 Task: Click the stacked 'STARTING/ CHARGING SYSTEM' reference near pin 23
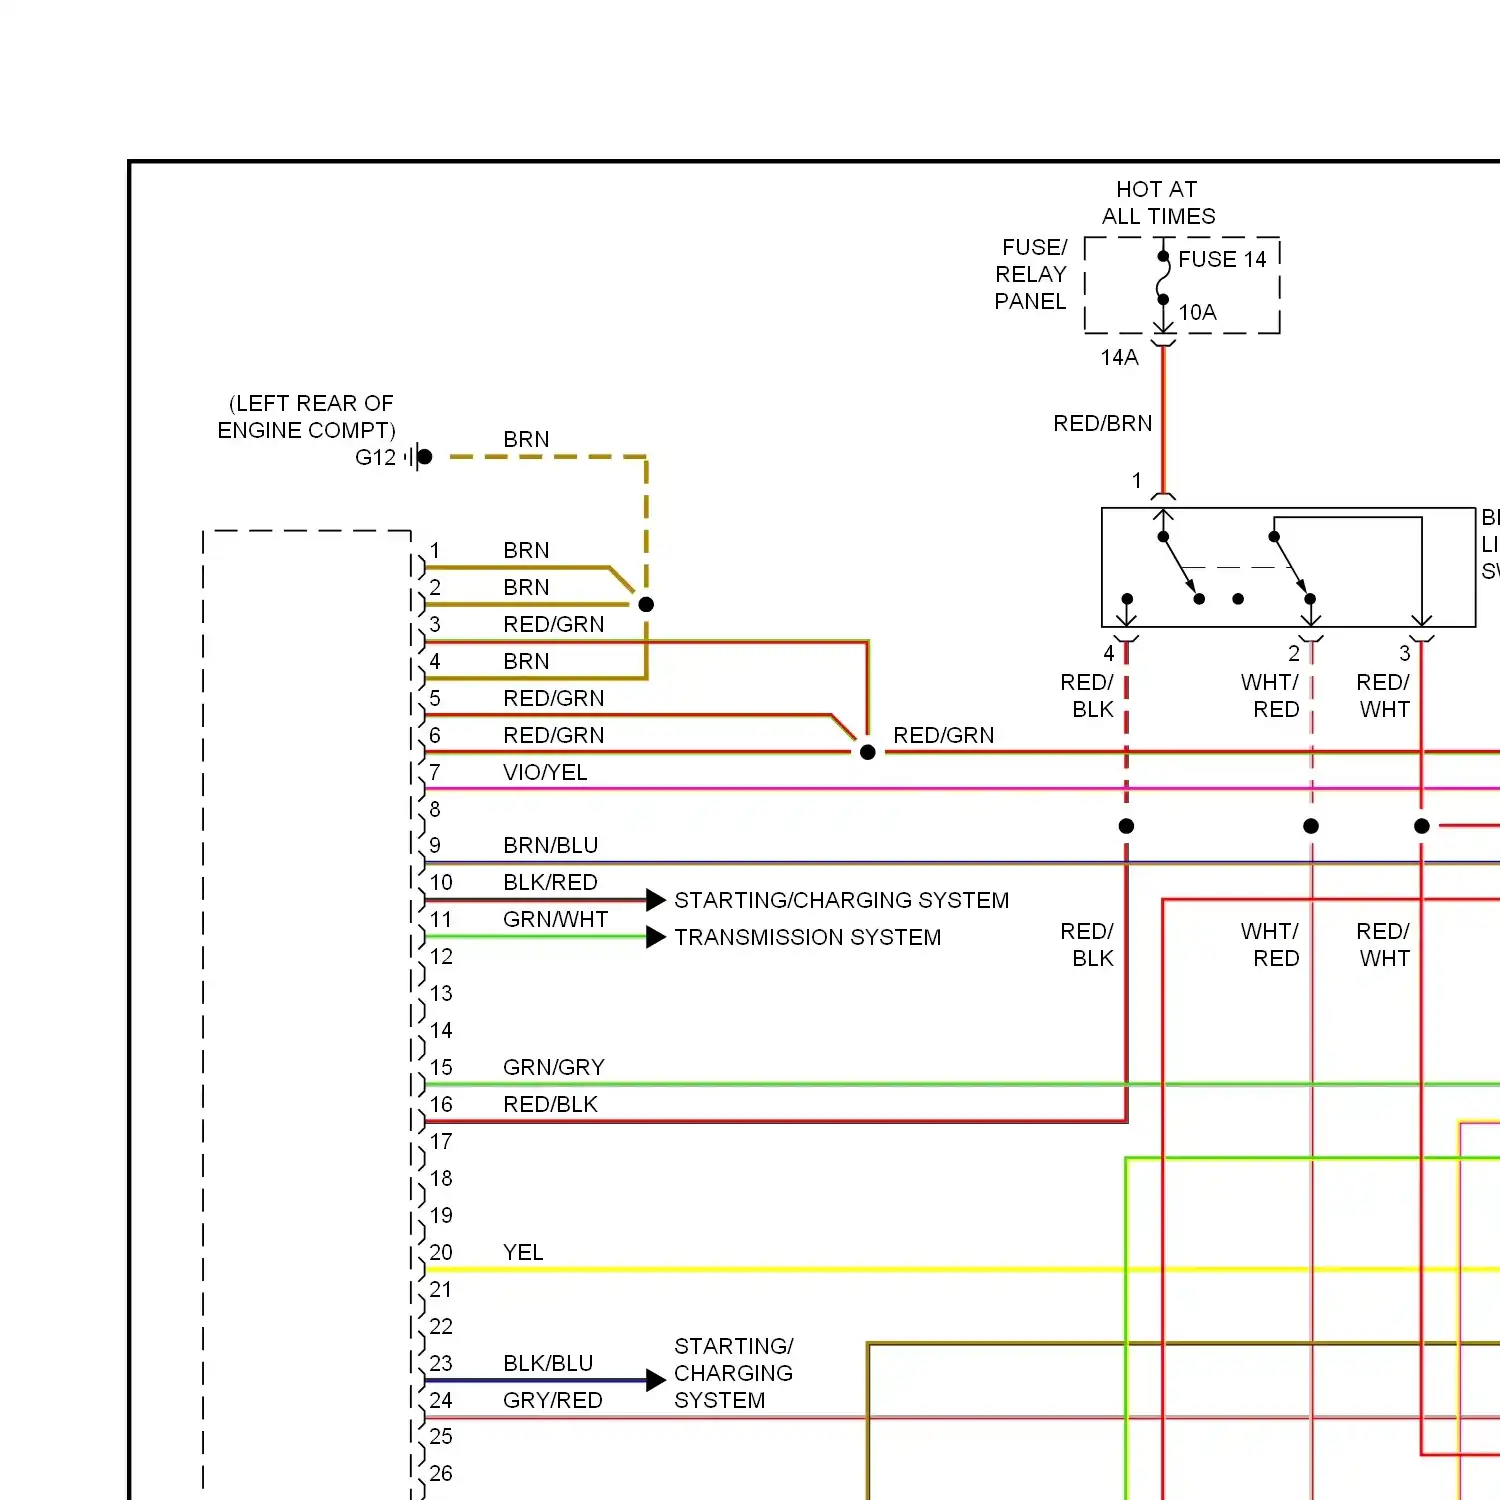(733, 1373)
